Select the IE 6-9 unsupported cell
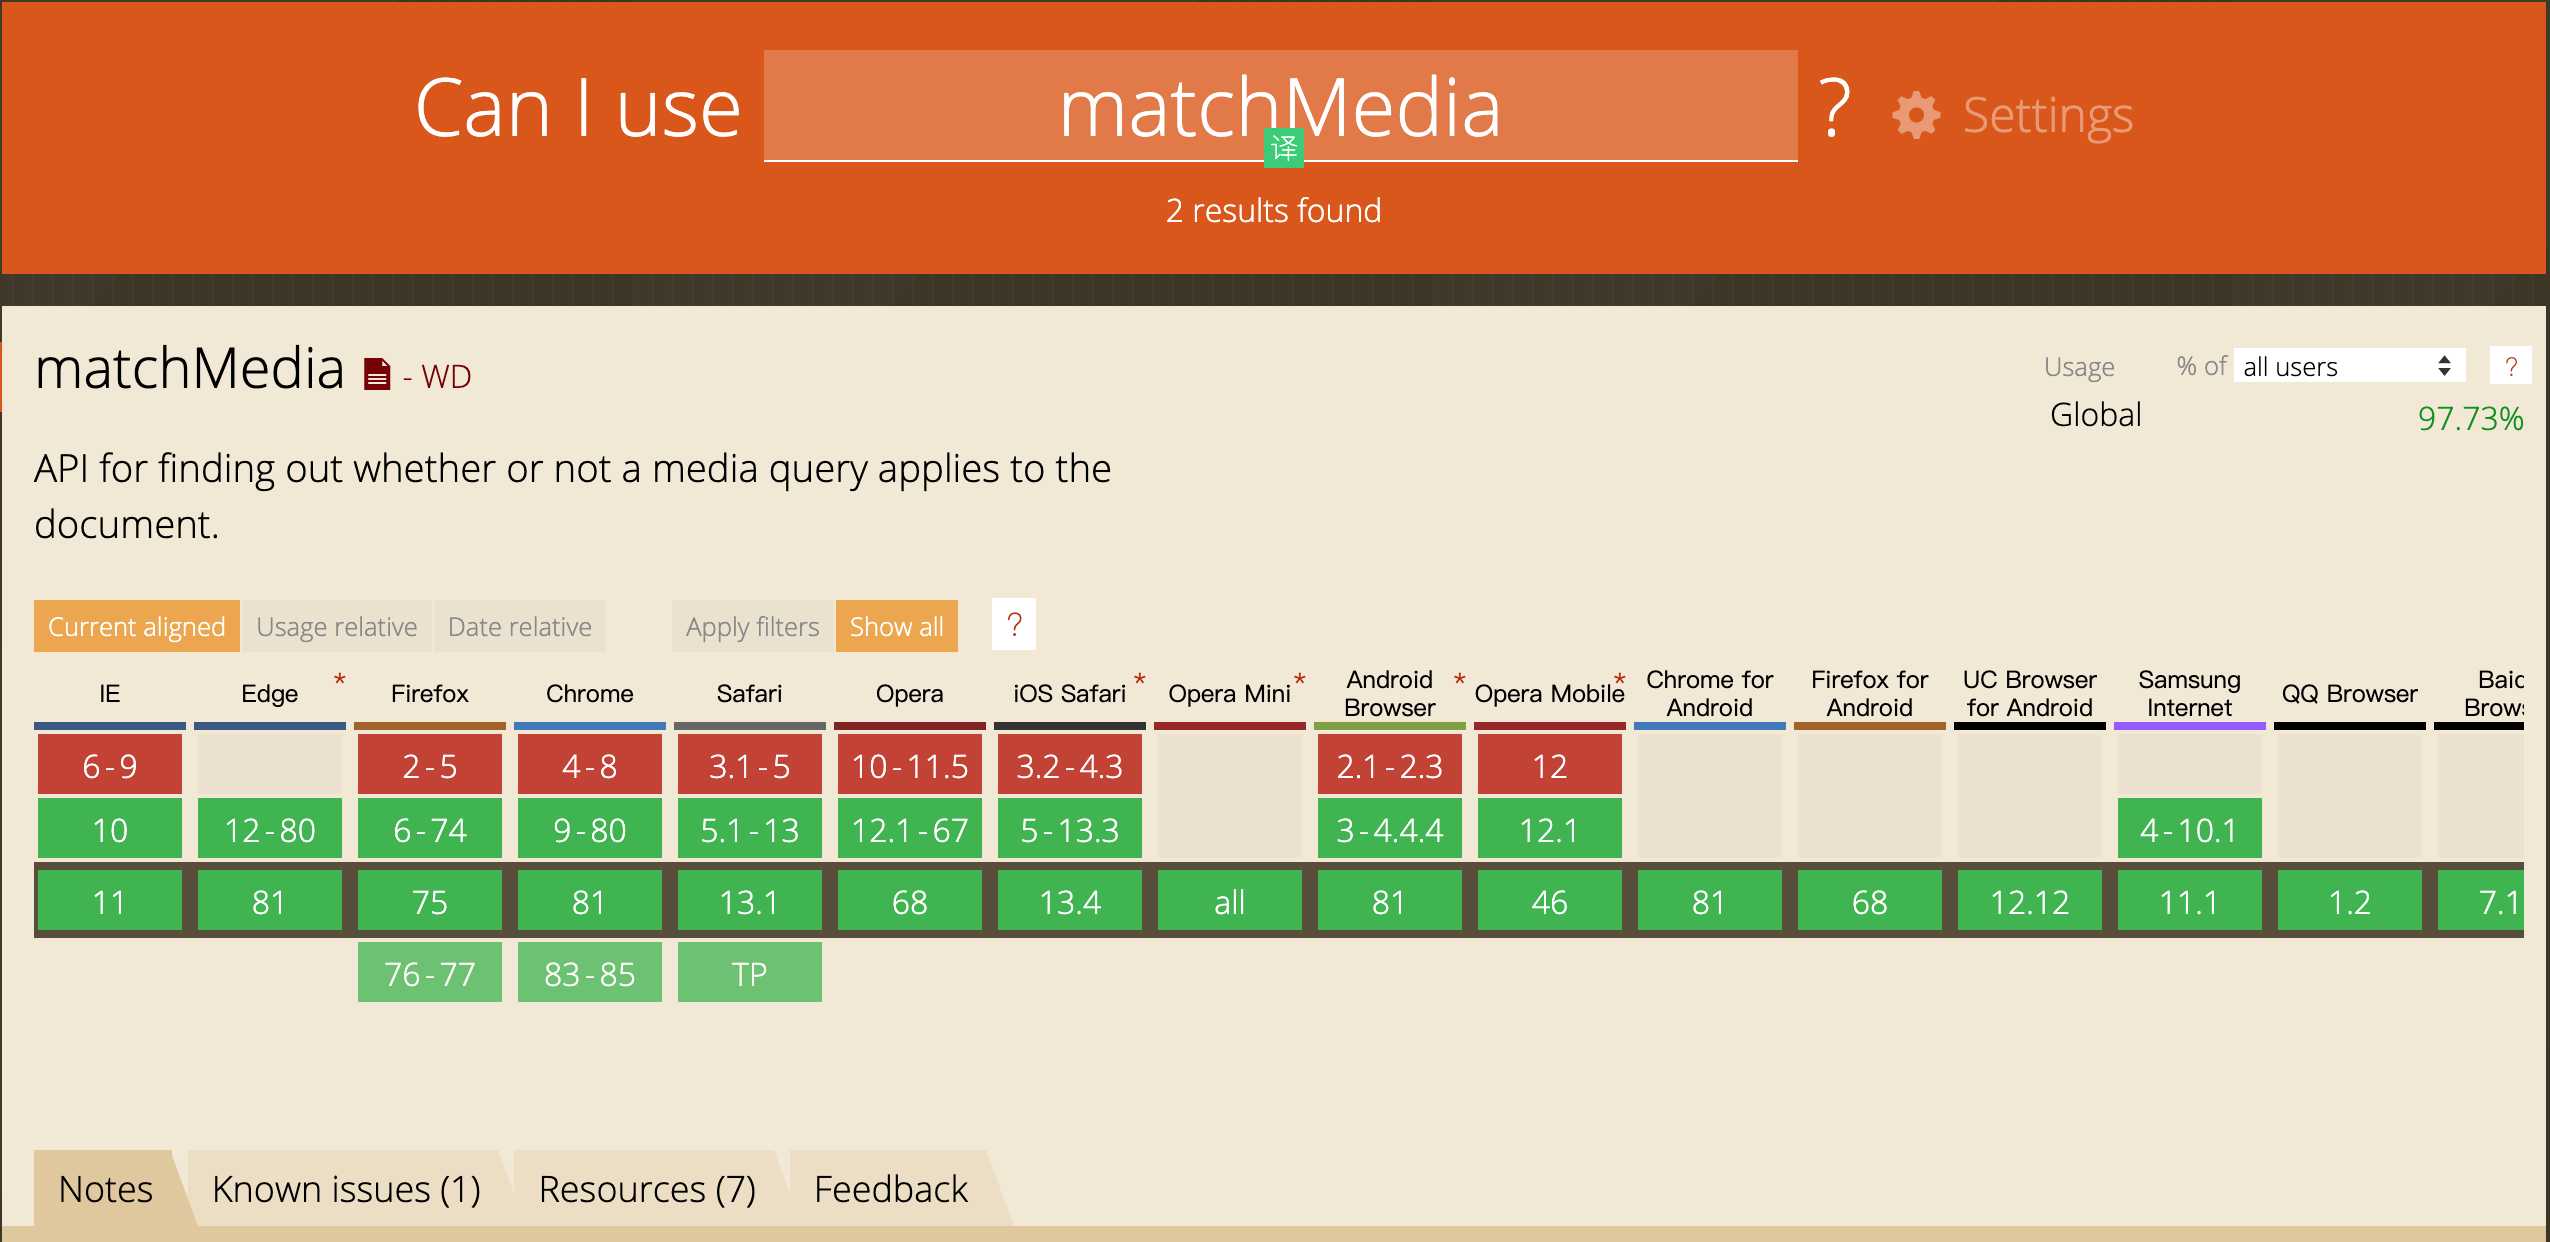Viewport: 2550px width, 1242px height. point(110,765)
